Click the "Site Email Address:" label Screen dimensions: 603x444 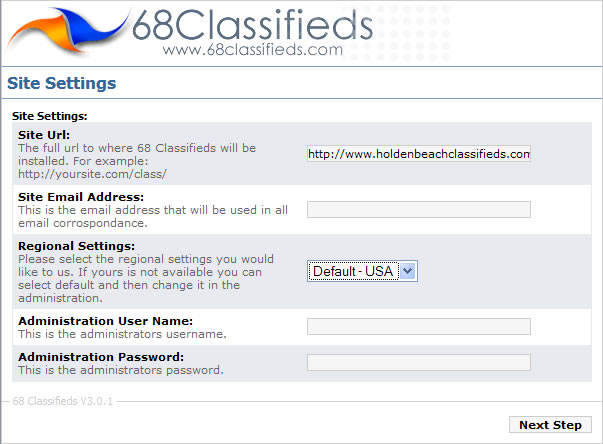(81, 197)
